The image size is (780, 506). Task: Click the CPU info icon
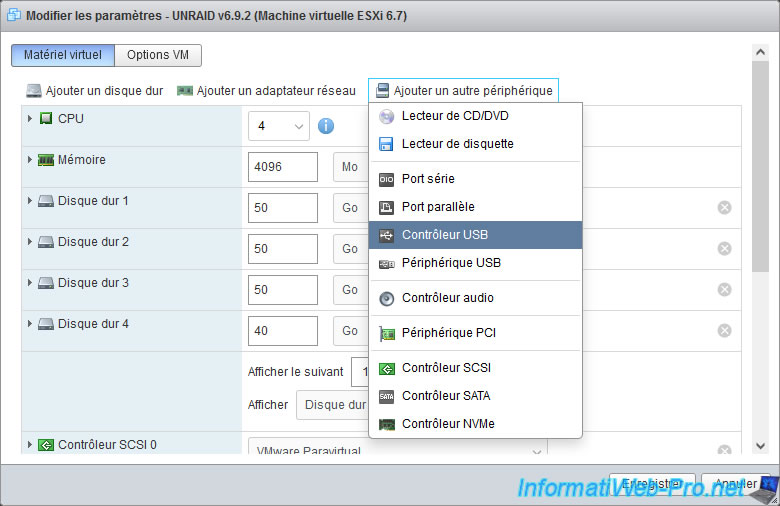click(325, 126)
